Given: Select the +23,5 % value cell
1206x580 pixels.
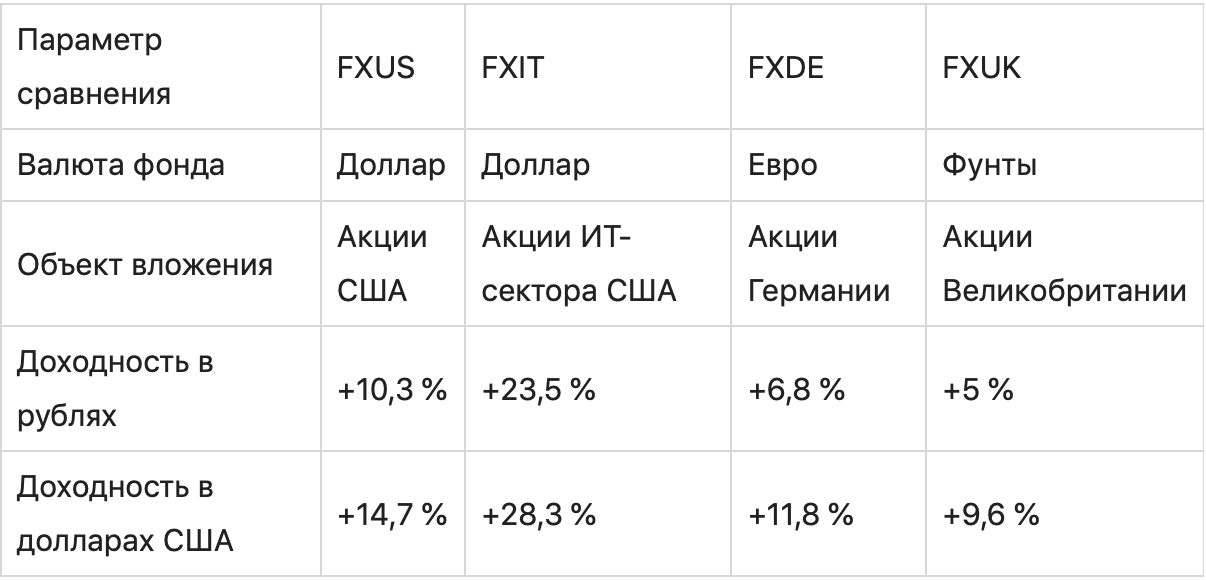Looking at the screenshot, I should (538, 390).
